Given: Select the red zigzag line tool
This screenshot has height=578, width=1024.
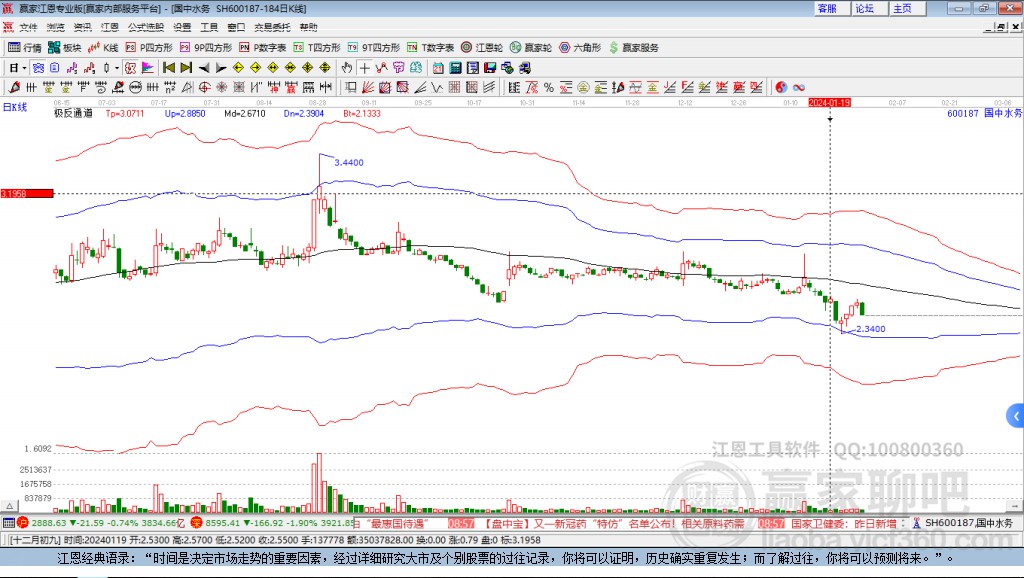Looking at the screenshot, I should (x=381, y=68).
